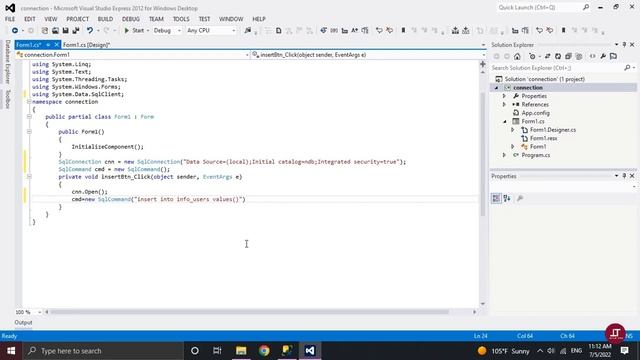Open the Debug configuration dropdown
Viewport: 640px width, 360px height.
point(167,31)
